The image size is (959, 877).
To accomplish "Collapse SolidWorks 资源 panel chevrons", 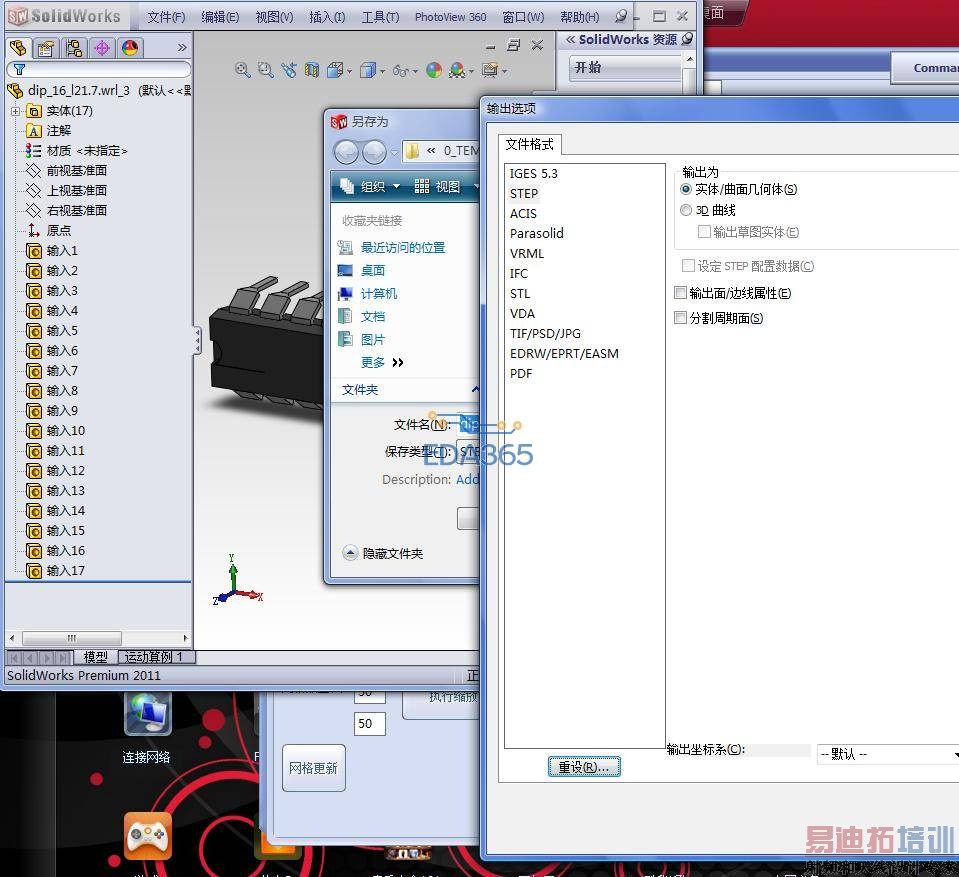I will tap(570, 40).
